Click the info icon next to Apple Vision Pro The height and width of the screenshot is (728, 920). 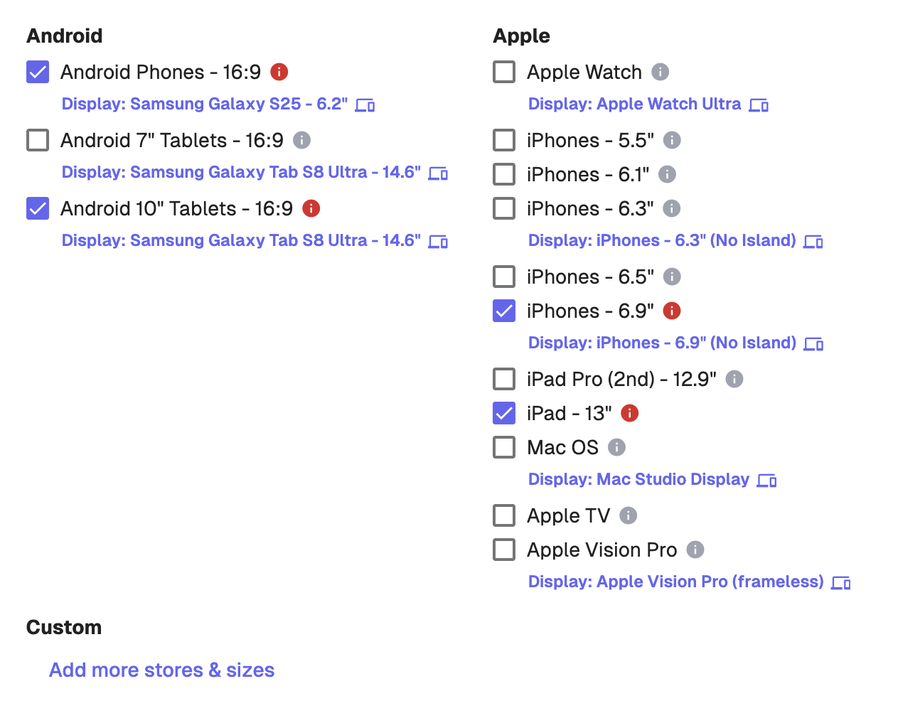coord(695,549)
